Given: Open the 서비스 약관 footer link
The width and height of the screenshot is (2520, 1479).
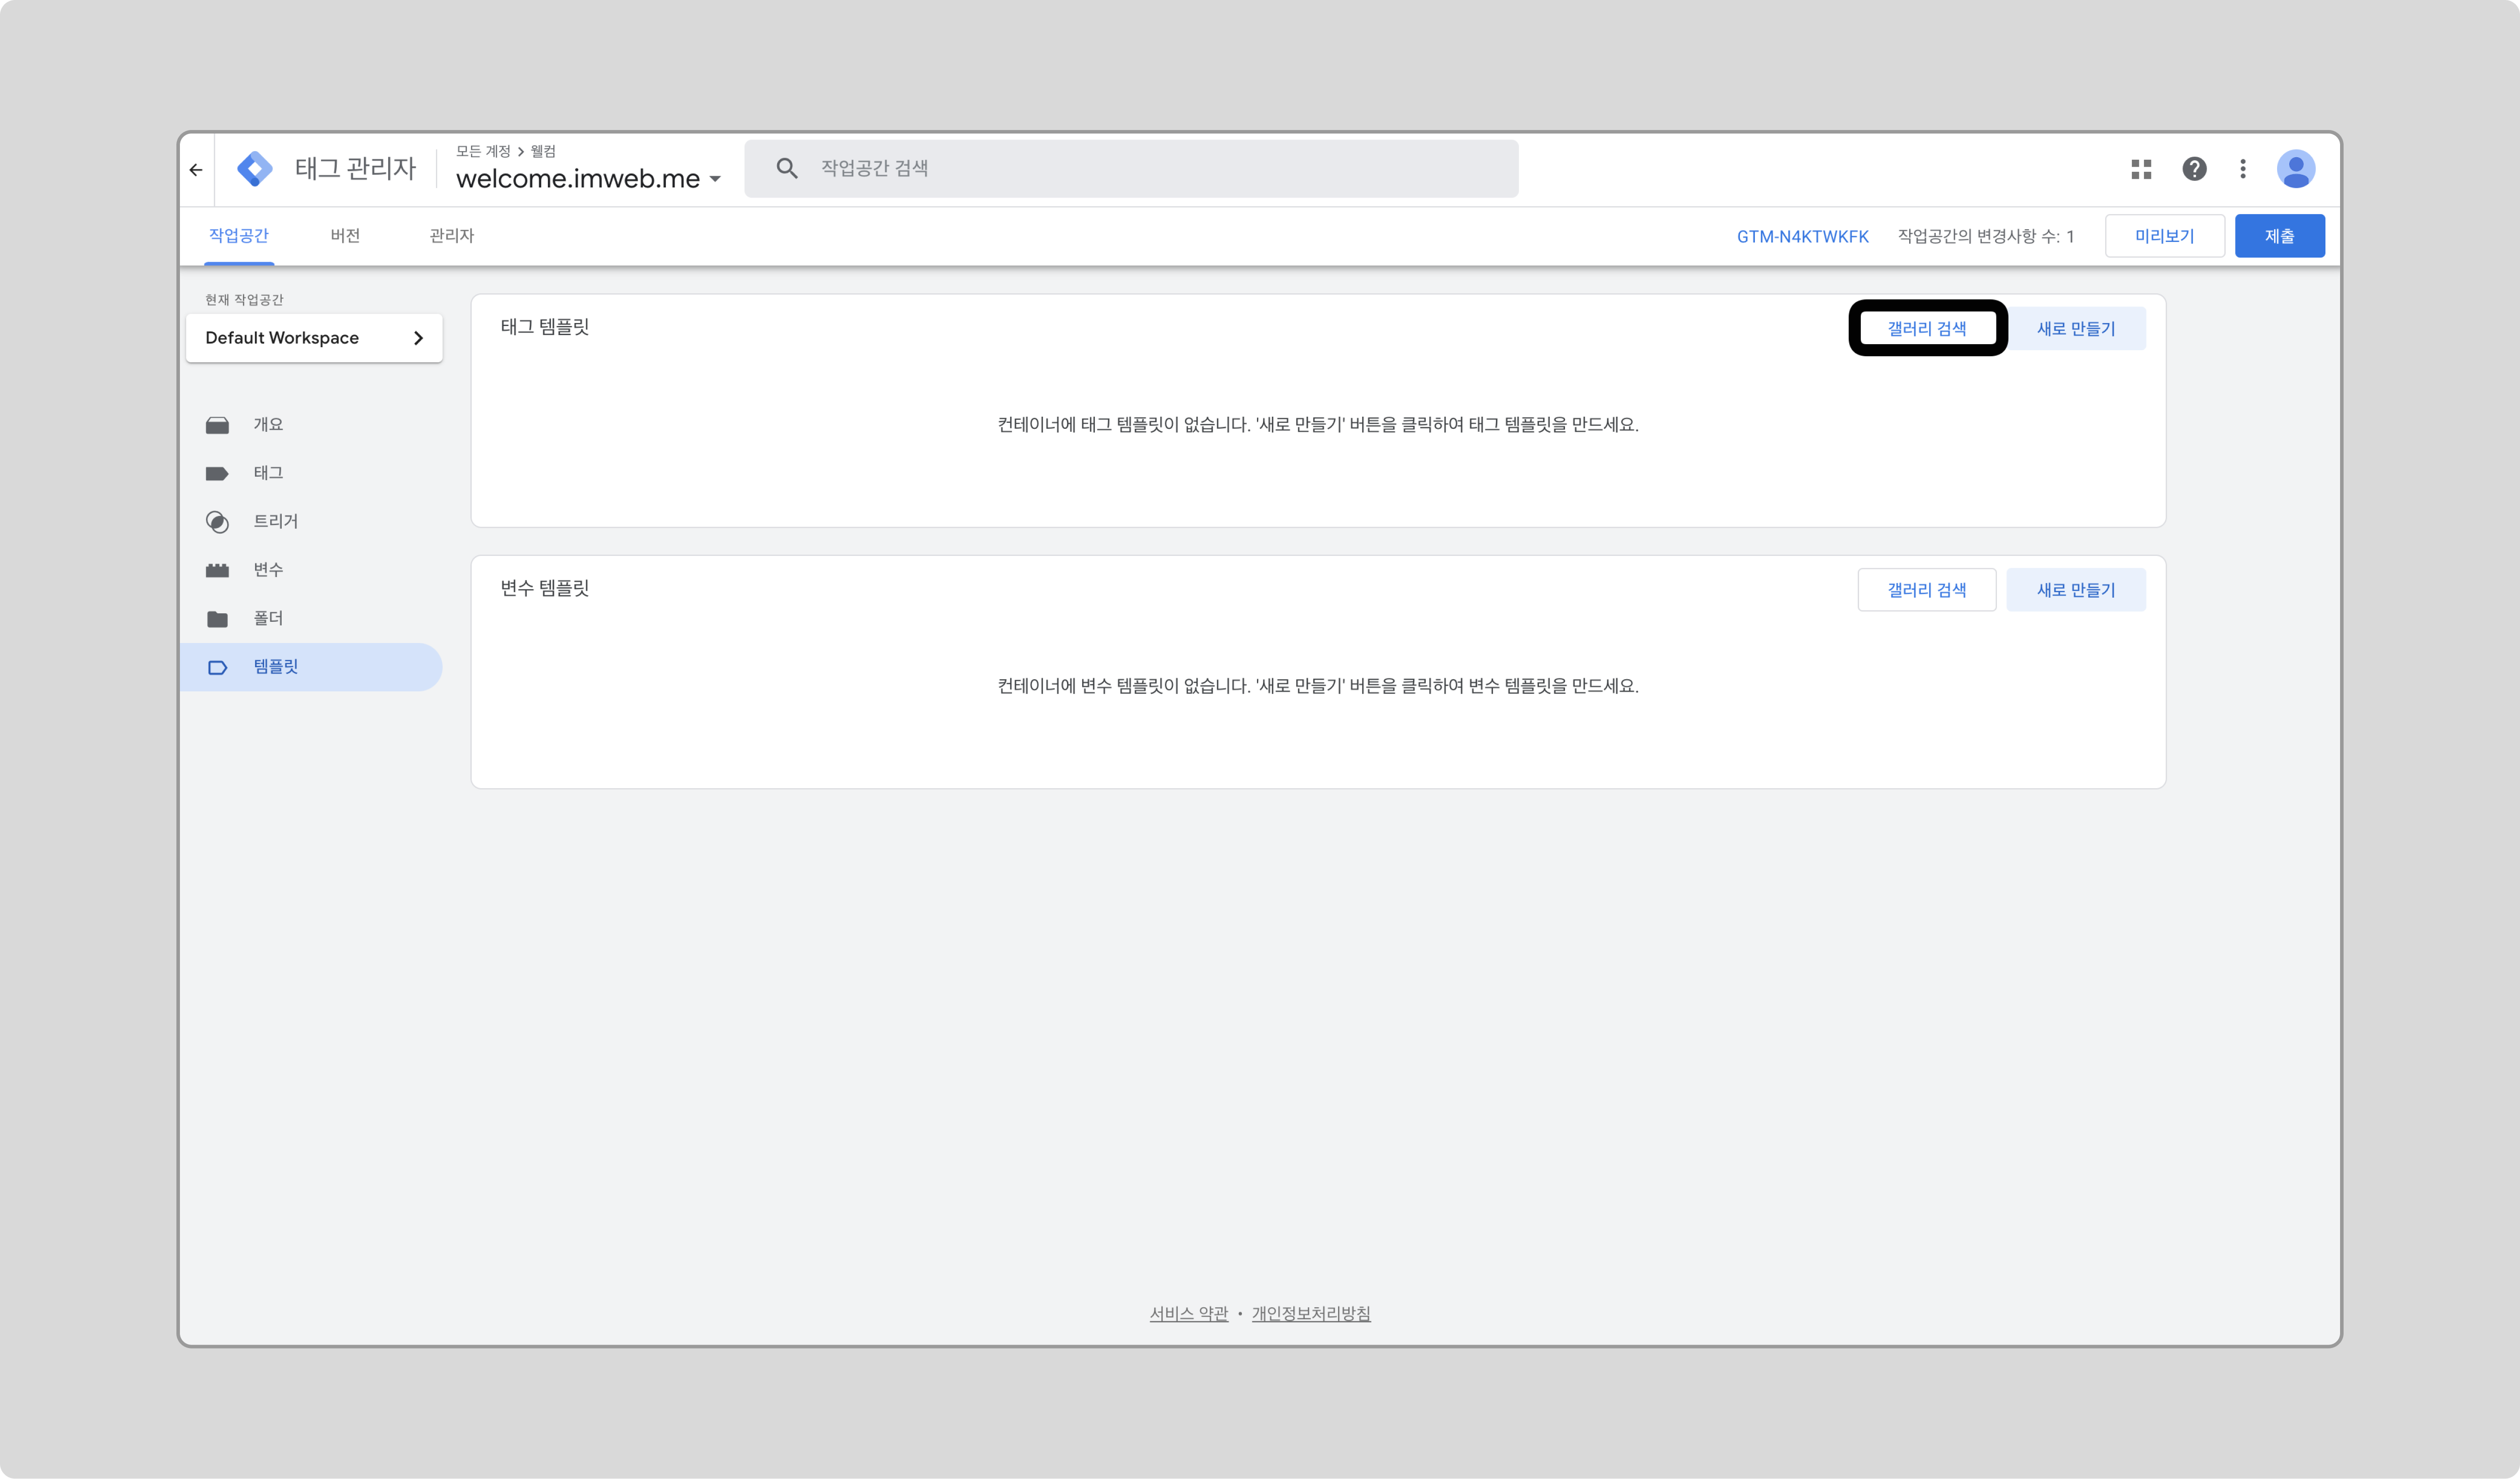Looking at the screenshot, I should [1188, 1314].
